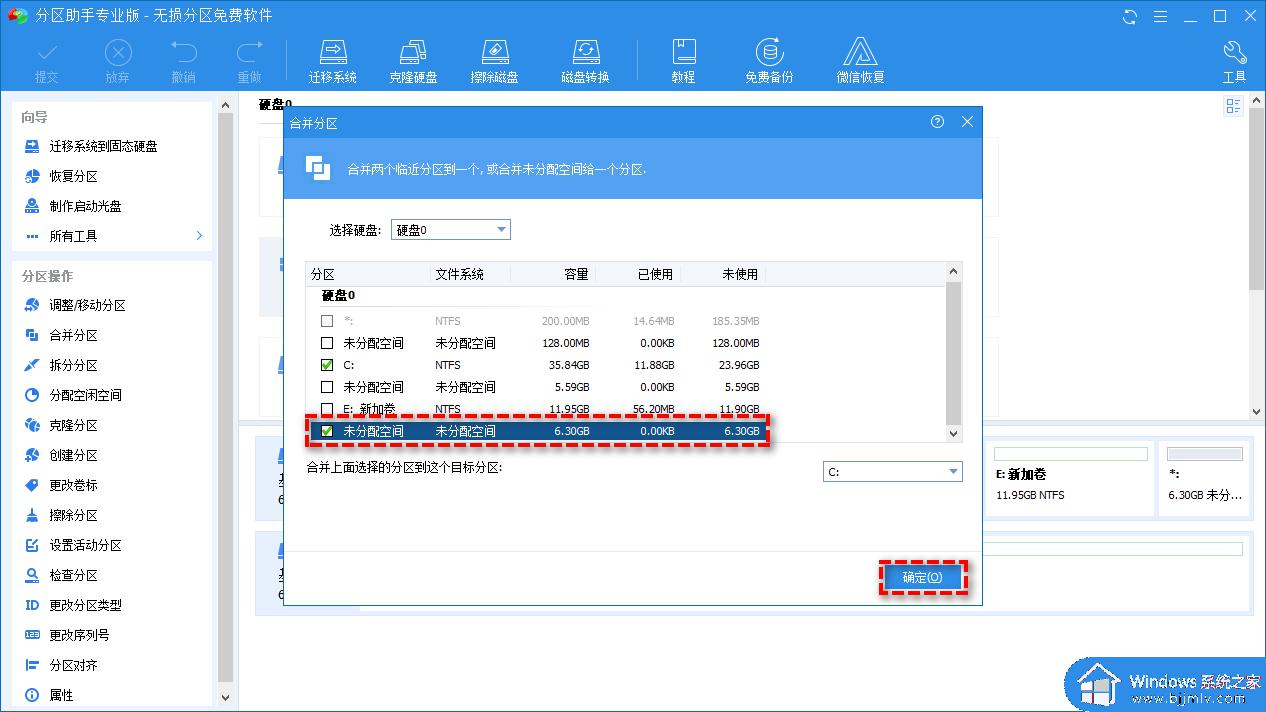Viewport: 1266px width, 712px height.
Task: Toggle the disk view layout icon
Action: (x=1233, y=106)
